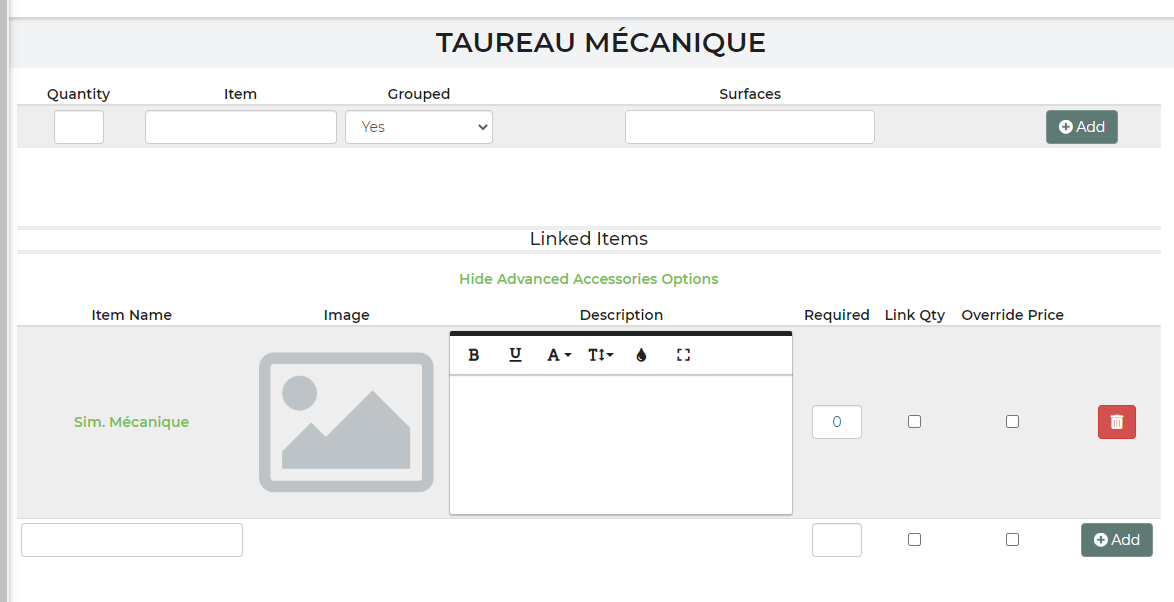
Task: Enable Override Price for Sim. Mécanique
Action: [x=1012, y=422]
